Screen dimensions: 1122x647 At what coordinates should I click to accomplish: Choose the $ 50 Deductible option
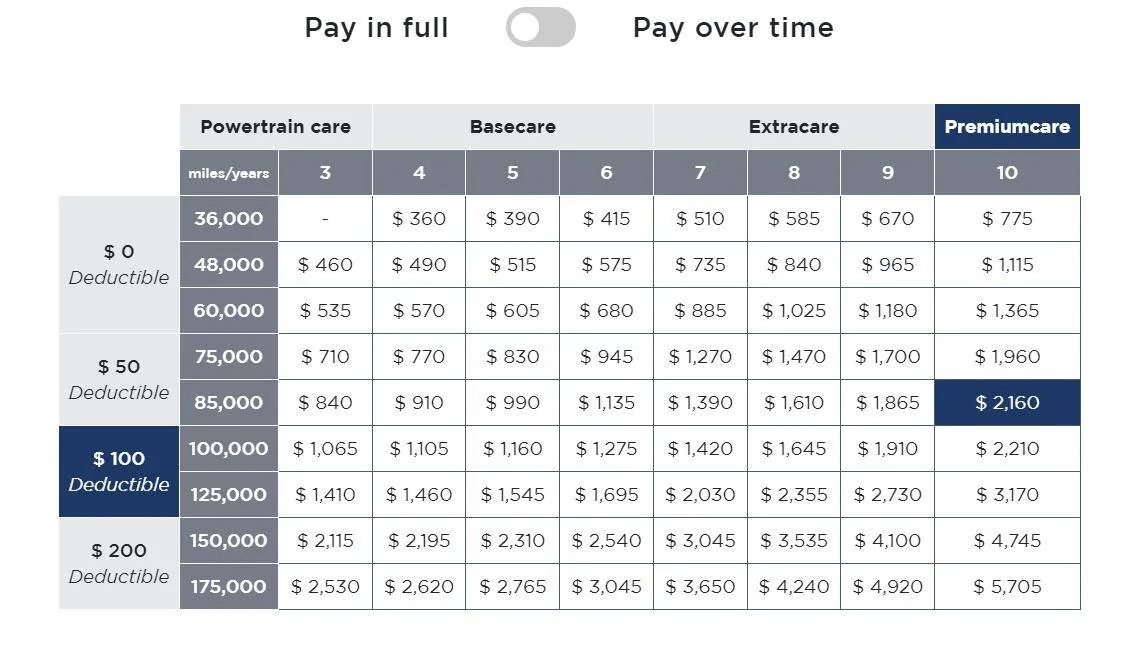pos(119,379)
